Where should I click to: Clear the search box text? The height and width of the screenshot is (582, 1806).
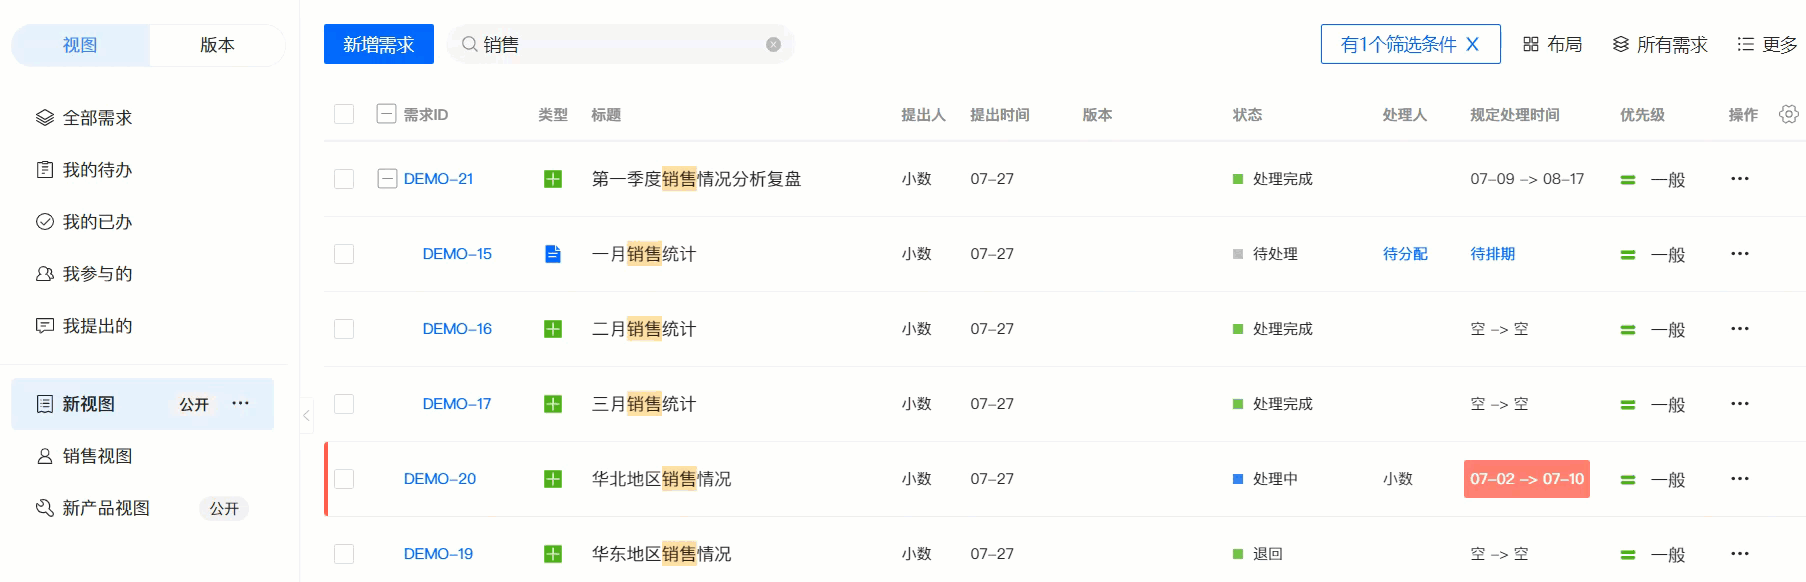tap(773, 44)
